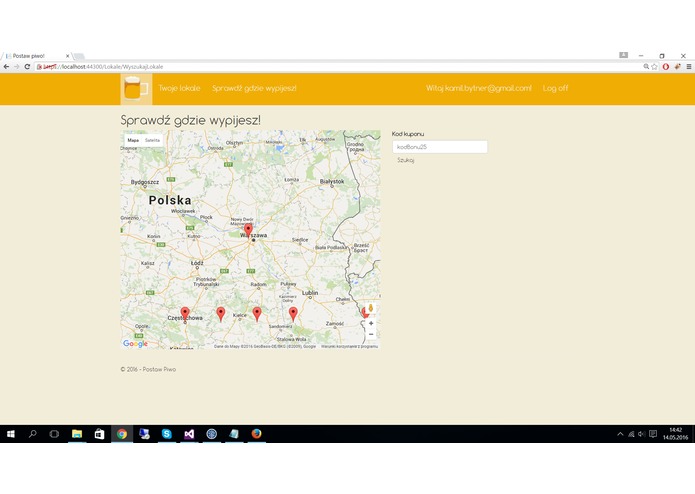
Task: Click the map marker on Warszawa
Action: point(249,230)
